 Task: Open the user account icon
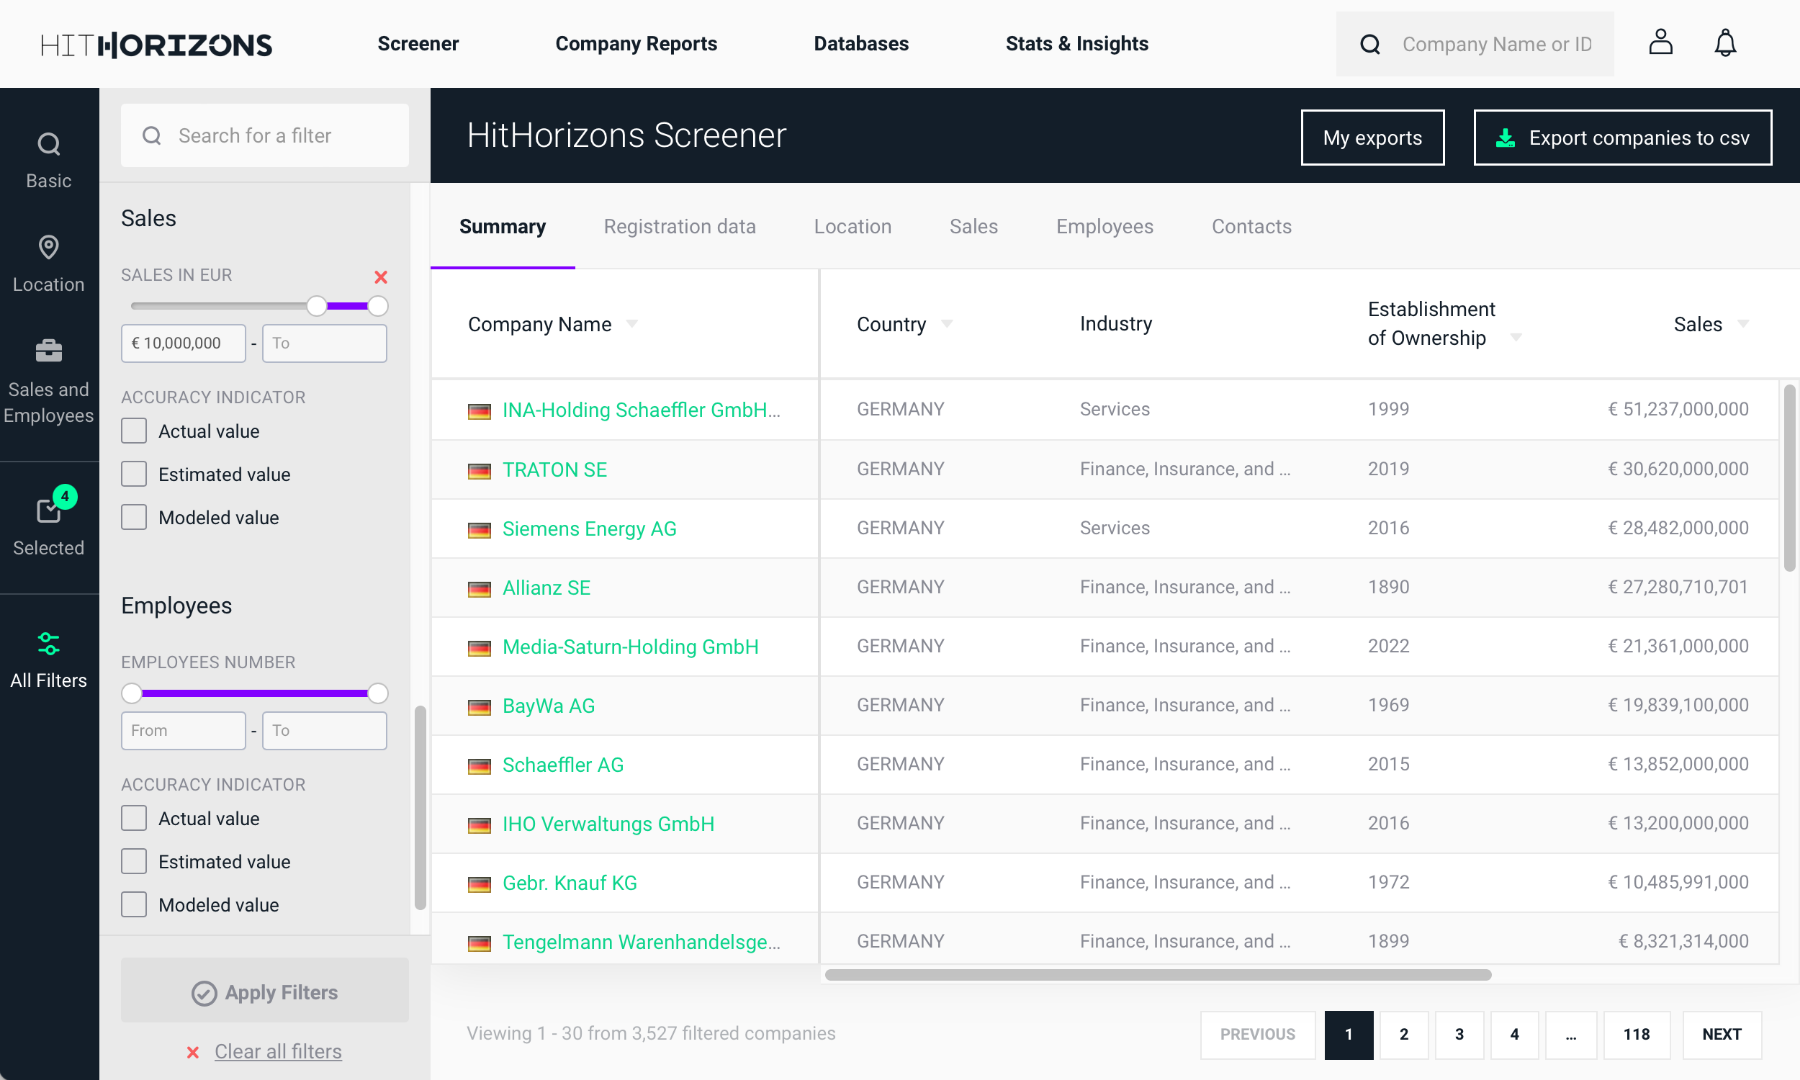(1661, 42)
